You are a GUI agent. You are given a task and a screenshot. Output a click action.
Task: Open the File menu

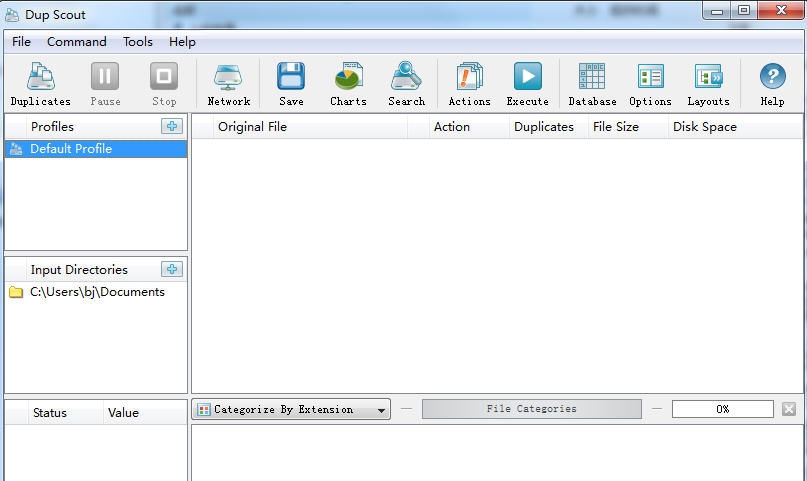[x=21, y=42]
